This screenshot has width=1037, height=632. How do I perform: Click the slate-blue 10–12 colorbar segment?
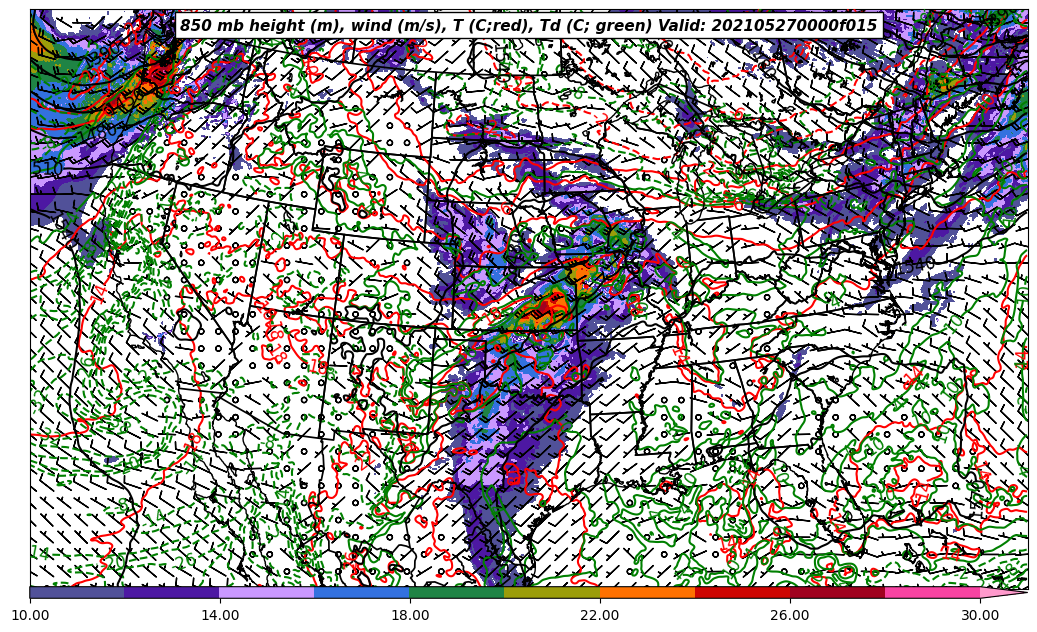tap(77, 592)
